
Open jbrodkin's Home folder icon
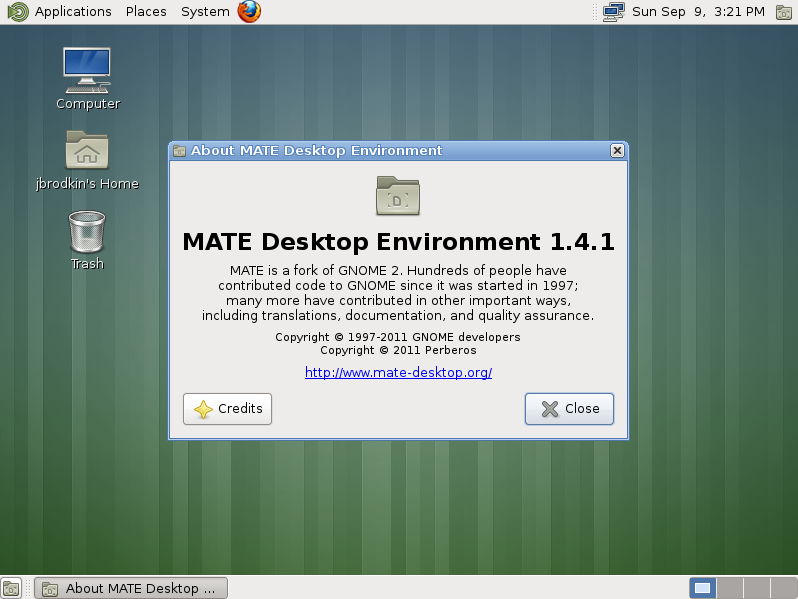coord(87,160)
